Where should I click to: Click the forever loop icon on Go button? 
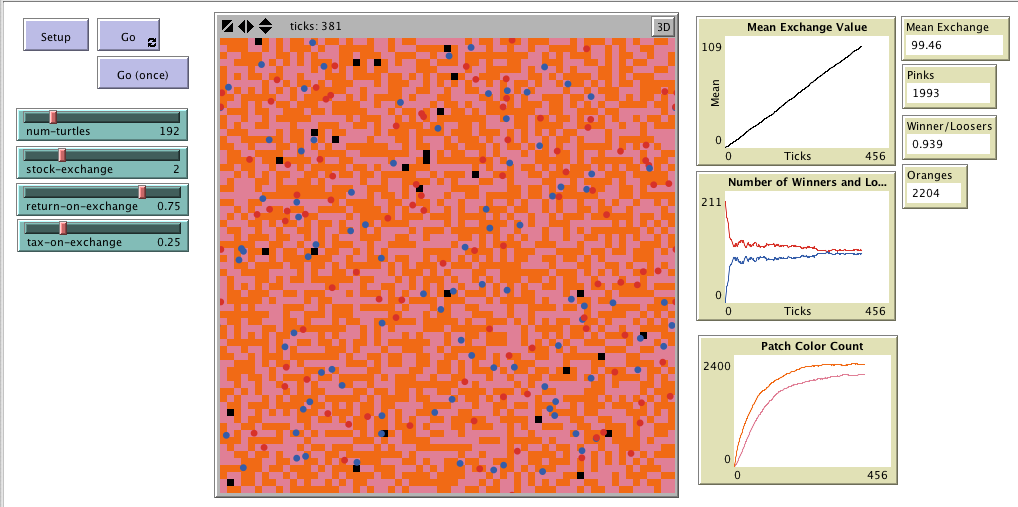point(151,42)
